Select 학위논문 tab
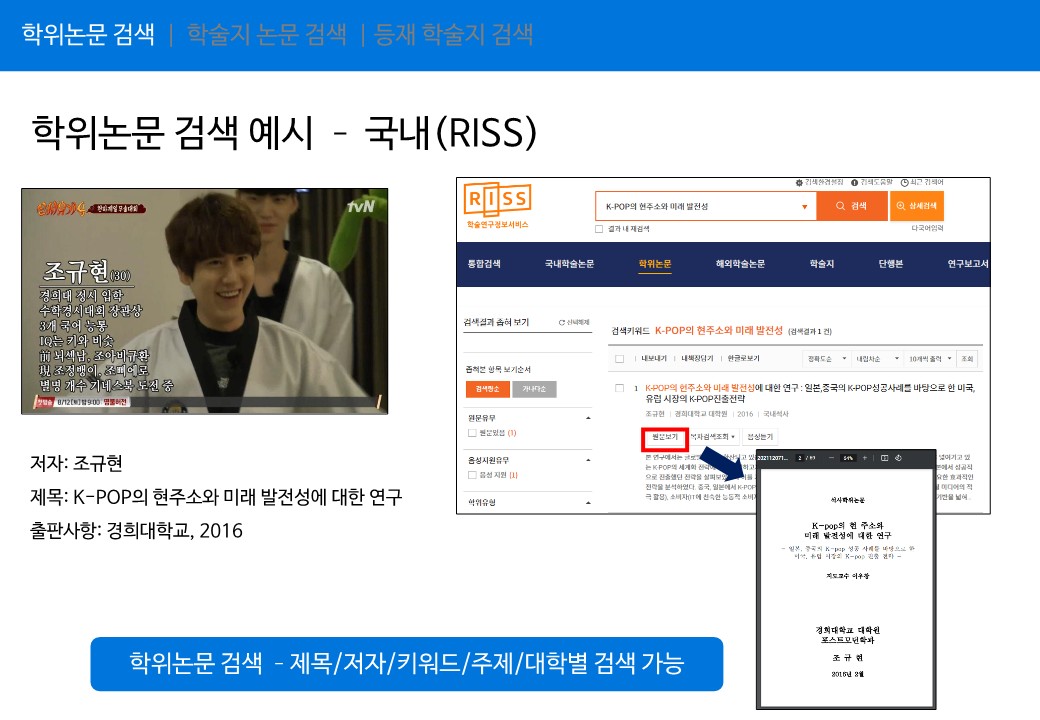The image size is (1040, 720). pos(655,264)
